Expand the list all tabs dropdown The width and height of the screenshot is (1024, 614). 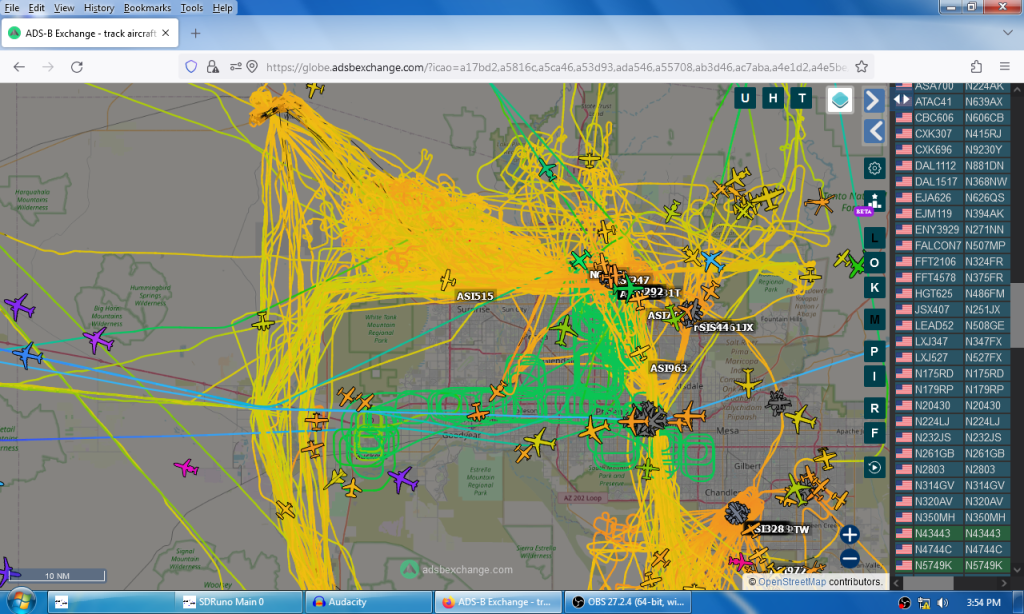1008,33
